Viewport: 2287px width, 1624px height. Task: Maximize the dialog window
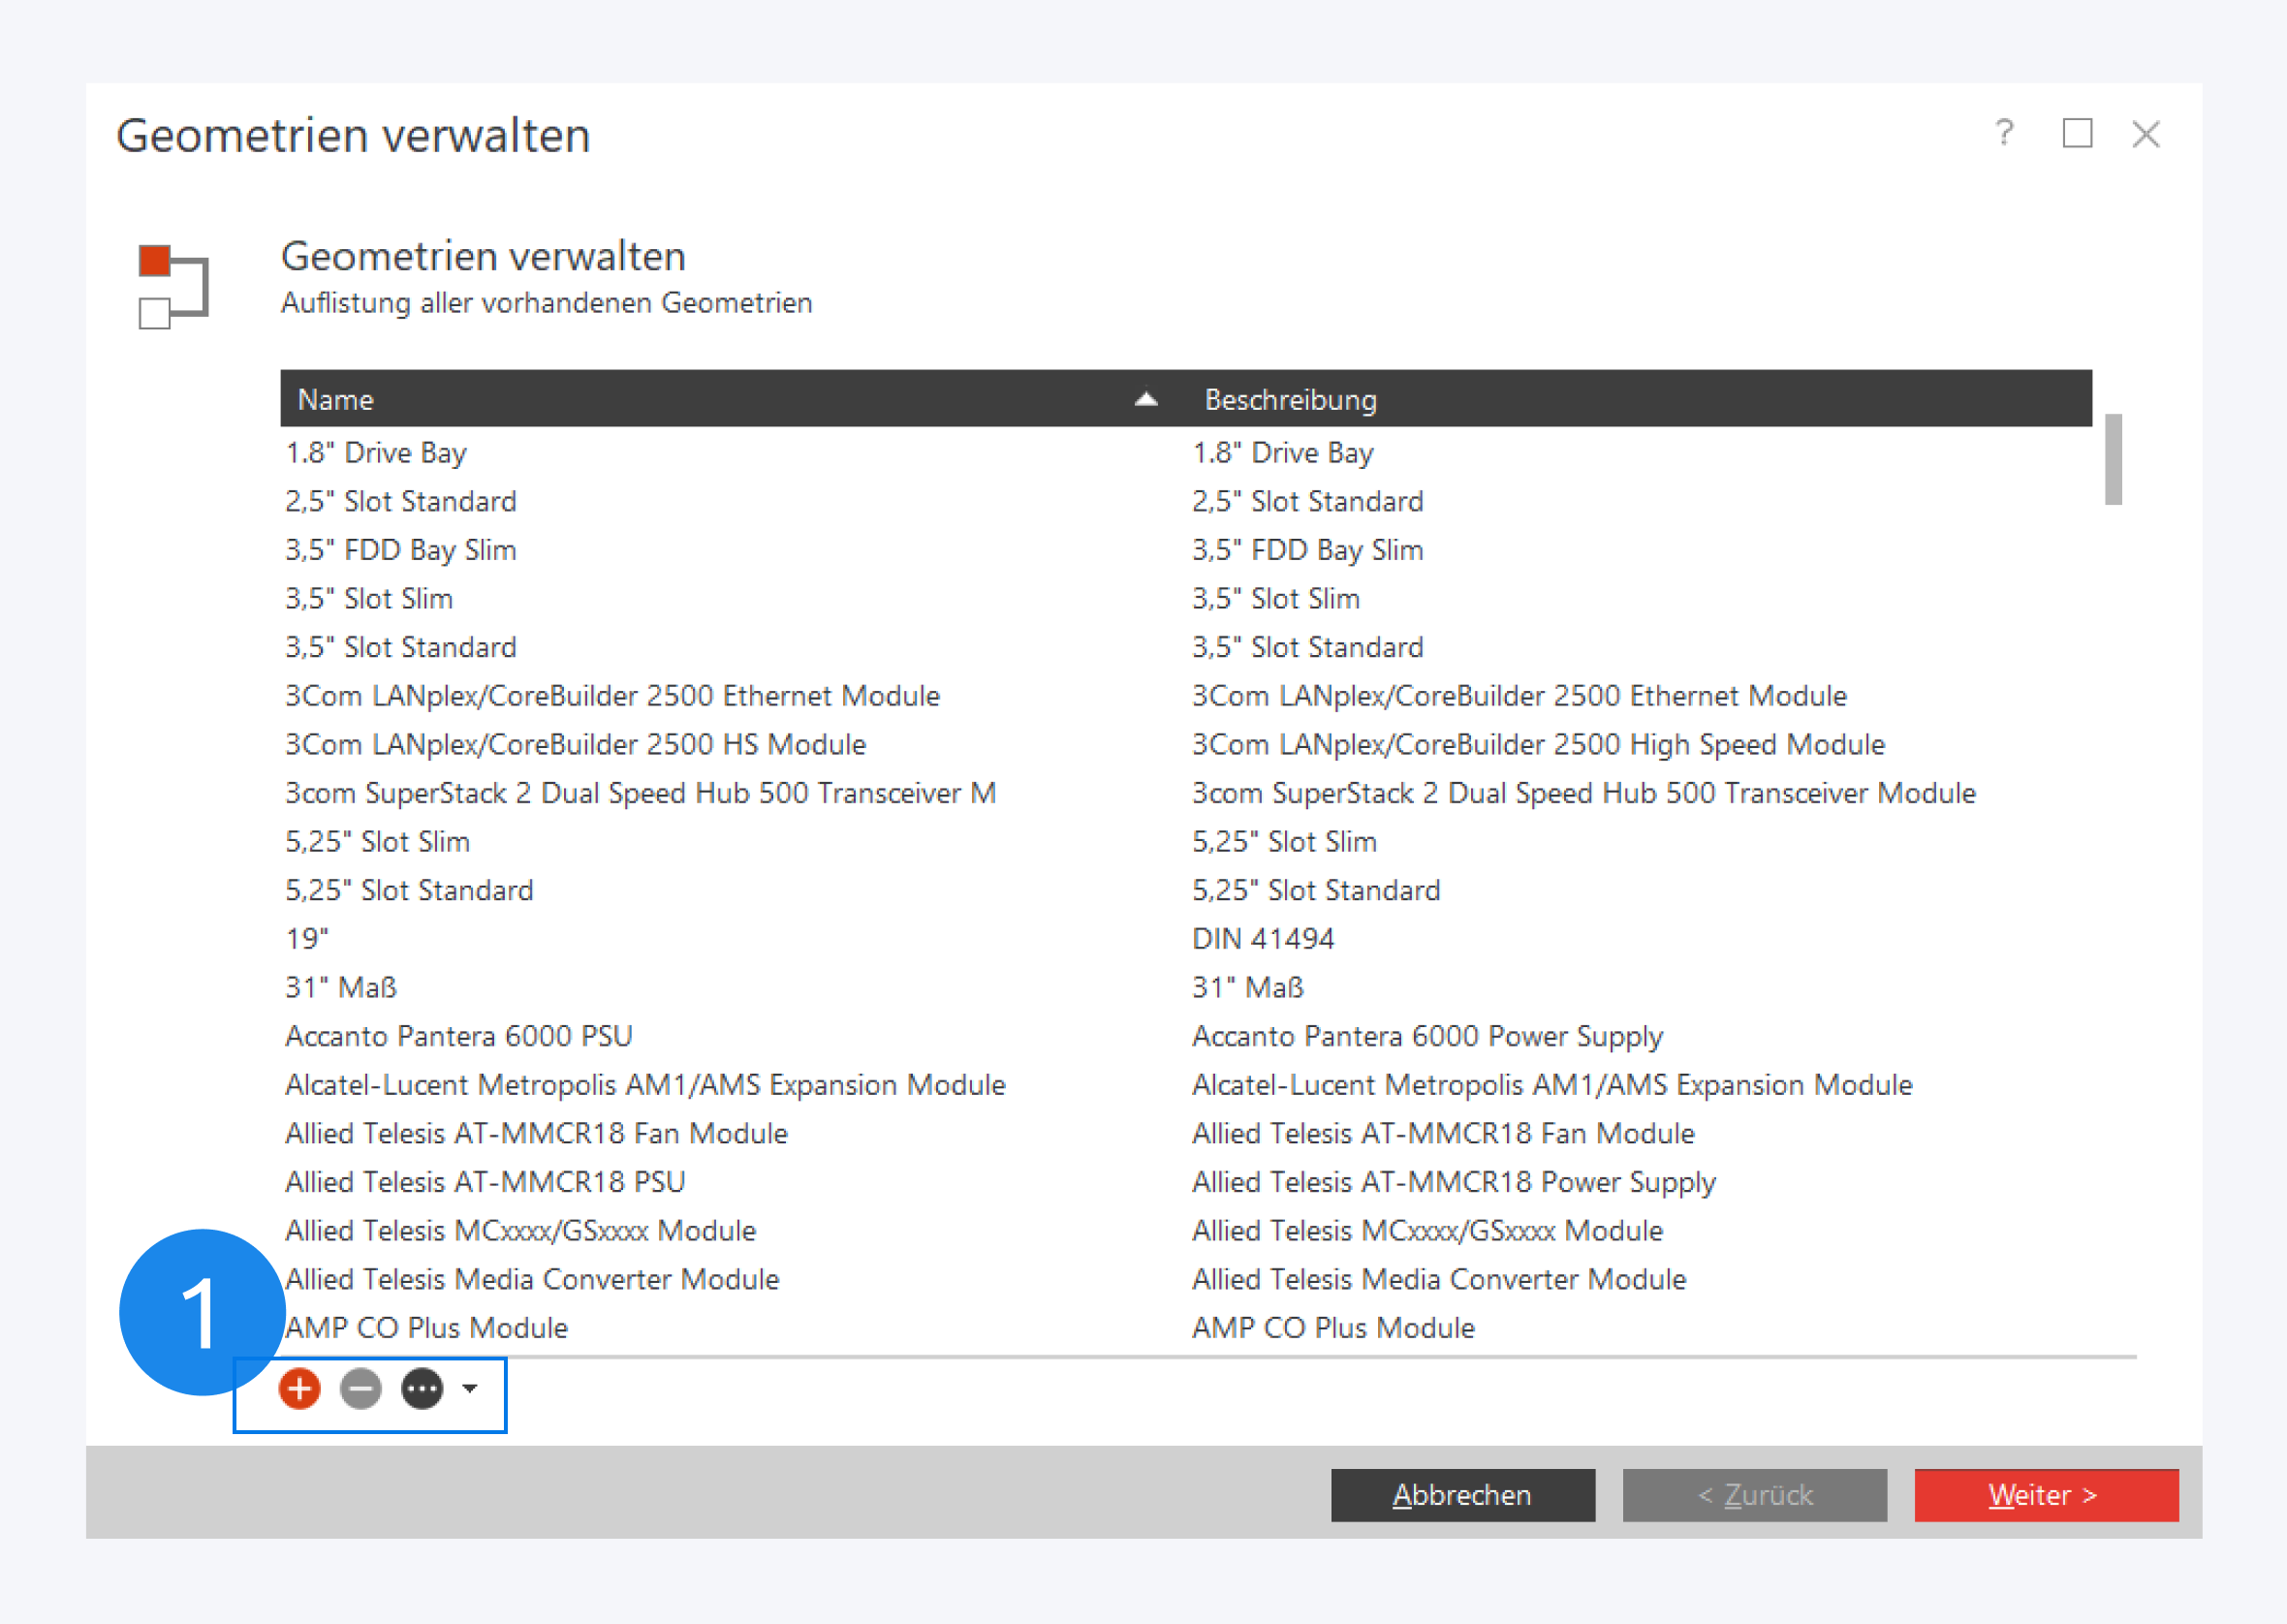point(2077,133)
